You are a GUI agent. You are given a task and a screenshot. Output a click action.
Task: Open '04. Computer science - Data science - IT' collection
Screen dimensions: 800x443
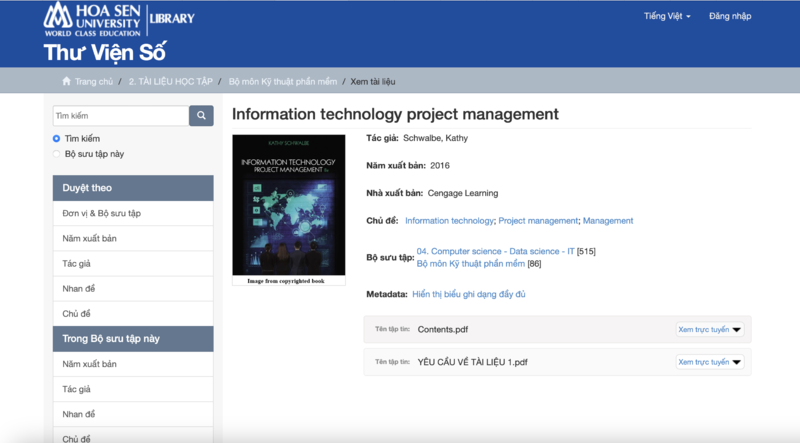point(496,251)
